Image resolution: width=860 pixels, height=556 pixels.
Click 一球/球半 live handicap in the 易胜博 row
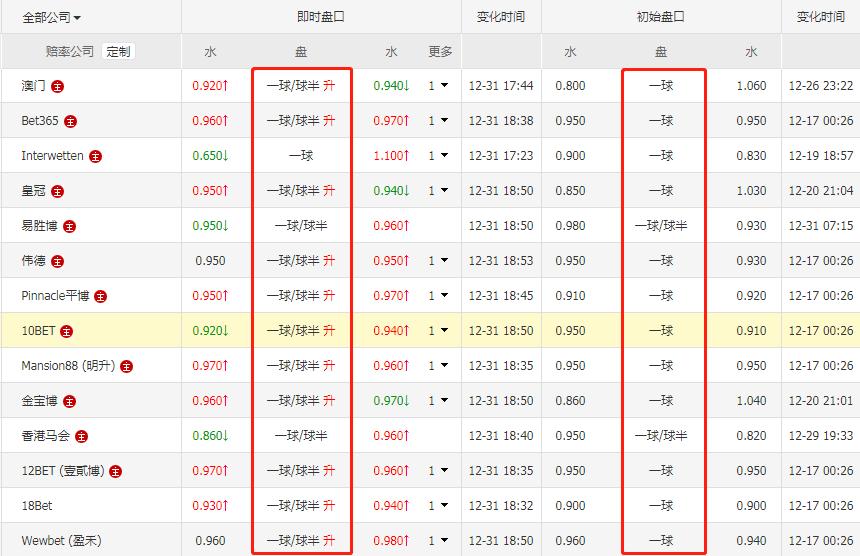coord(301,225)
